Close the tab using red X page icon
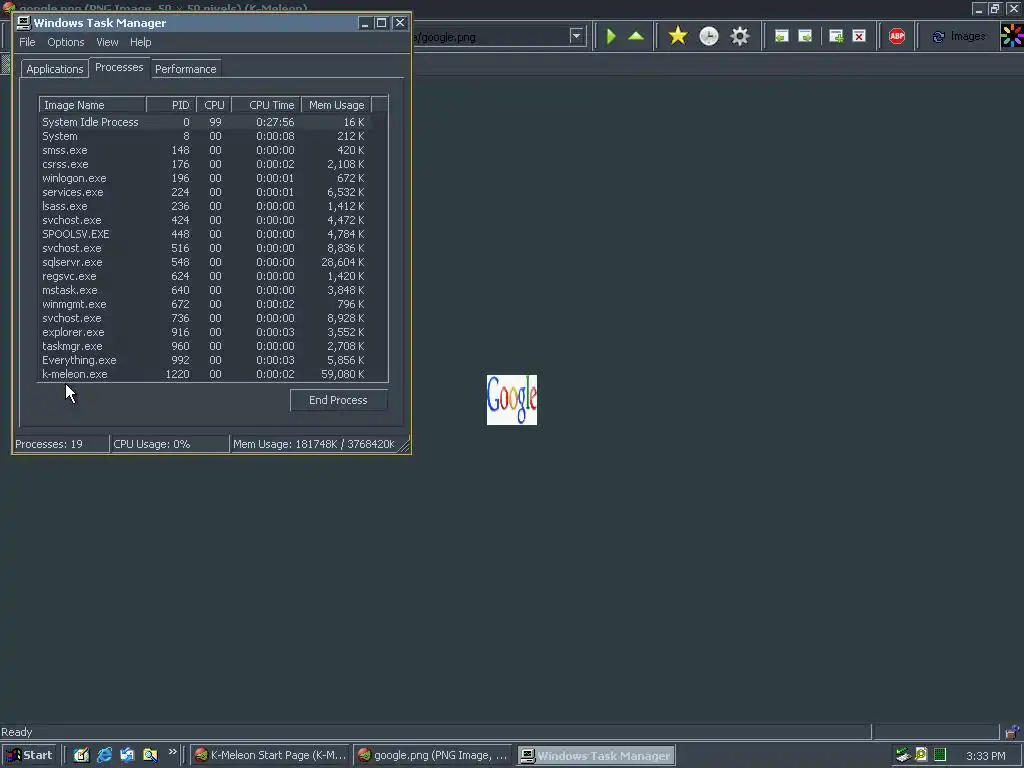Image resolution: width=1024 pixels, height=768 pixels. click(859, 36)
